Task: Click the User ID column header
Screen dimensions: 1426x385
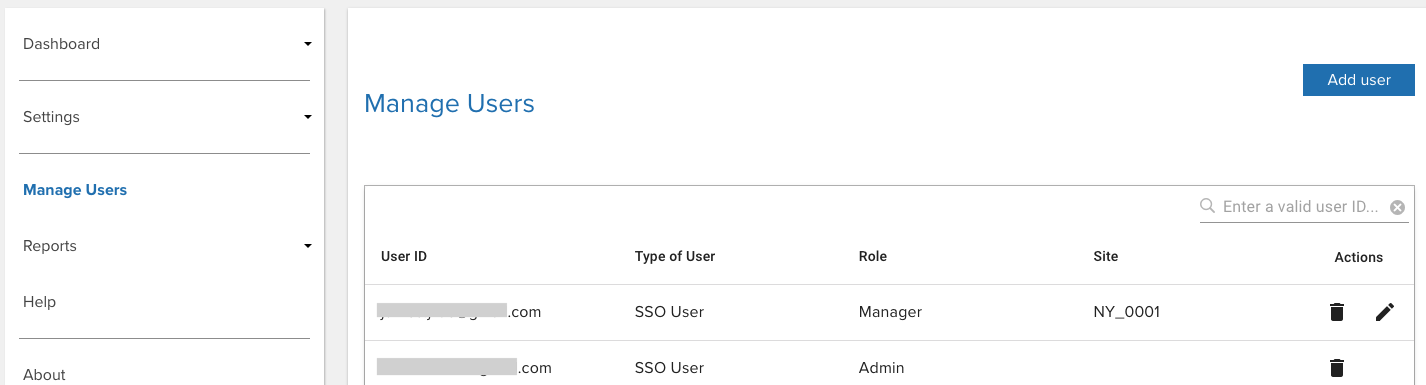Action: point(404,257)
